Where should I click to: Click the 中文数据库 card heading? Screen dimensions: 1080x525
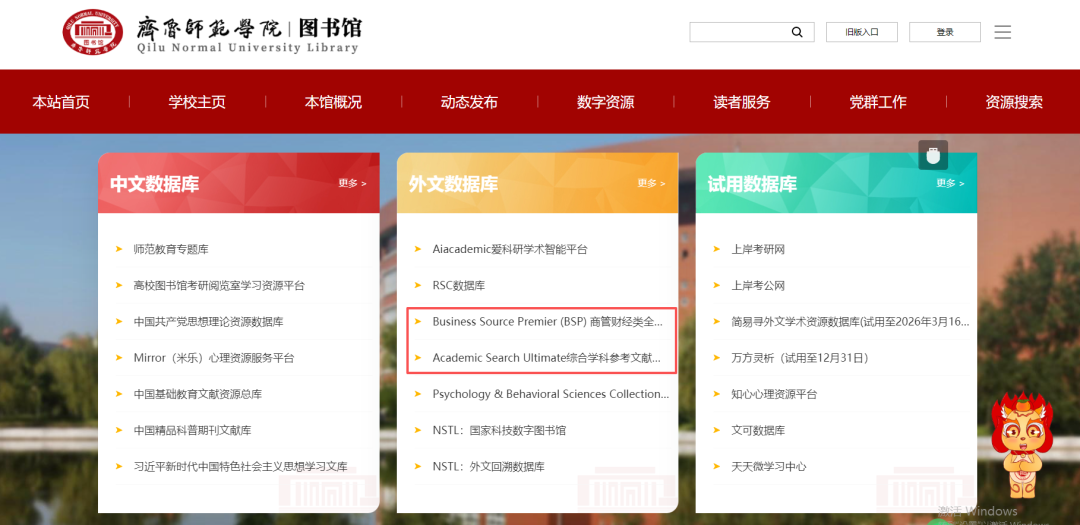coord(154,184)
